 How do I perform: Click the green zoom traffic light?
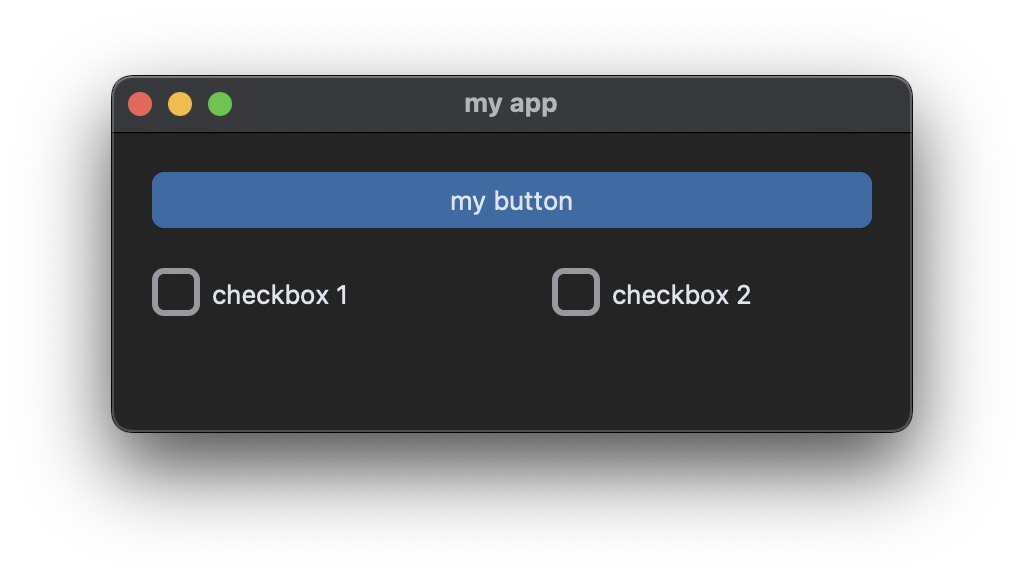pos(220,103)
